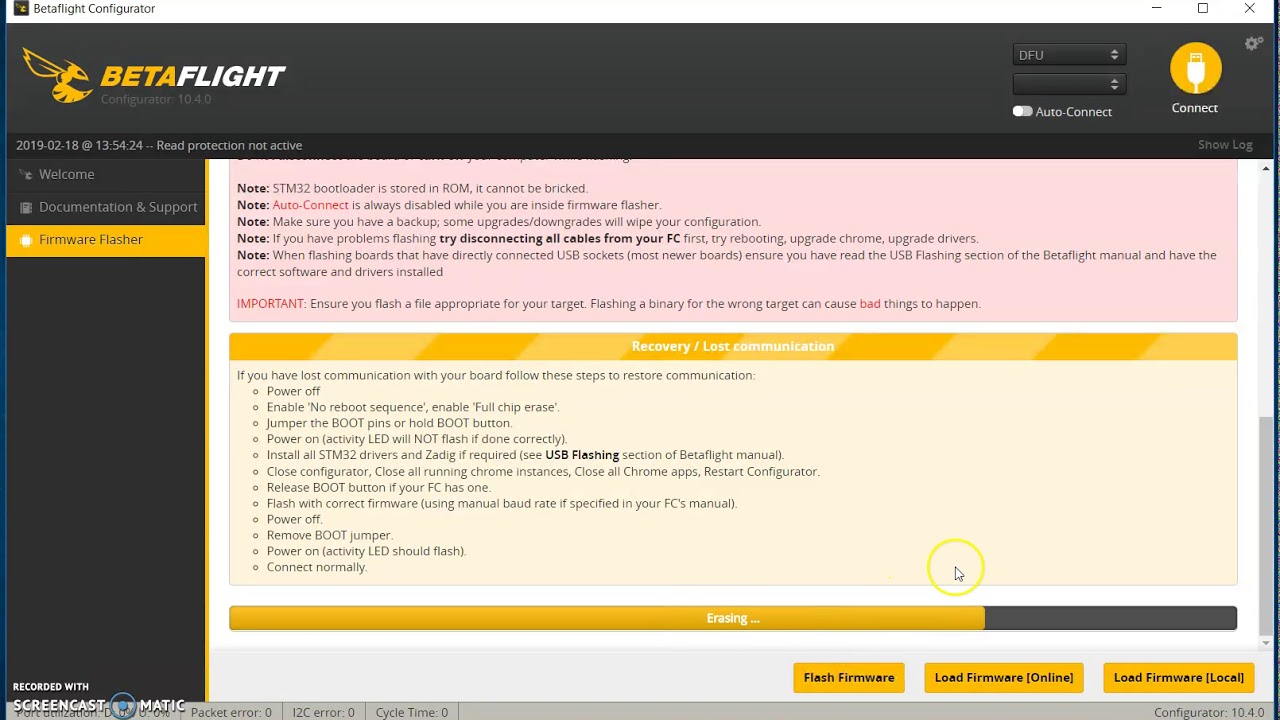
Task: Select the Firmware Flasher tab
Action: (x=106, y=240)
